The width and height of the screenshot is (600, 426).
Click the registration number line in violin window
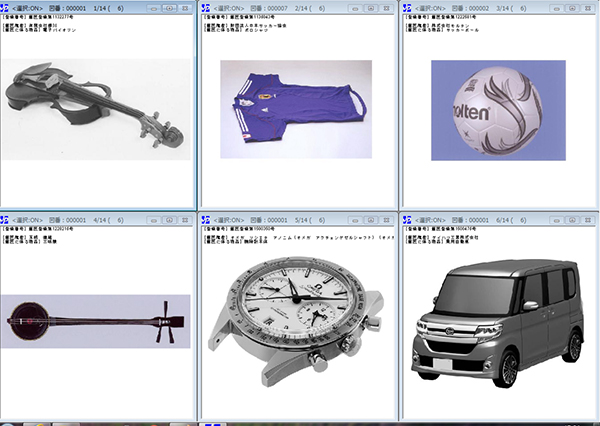(38, 17)
